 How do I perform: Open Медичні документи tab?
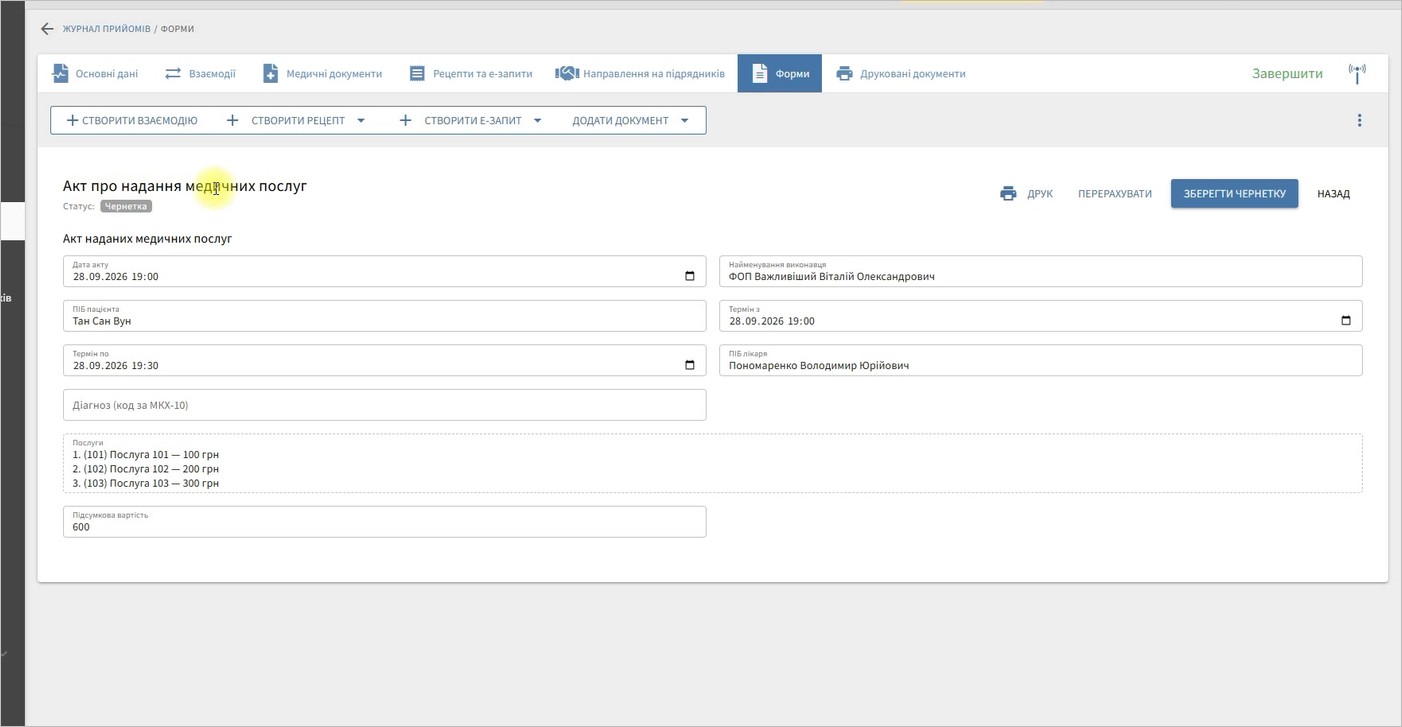pyautogui.click(x=322, y=73)
